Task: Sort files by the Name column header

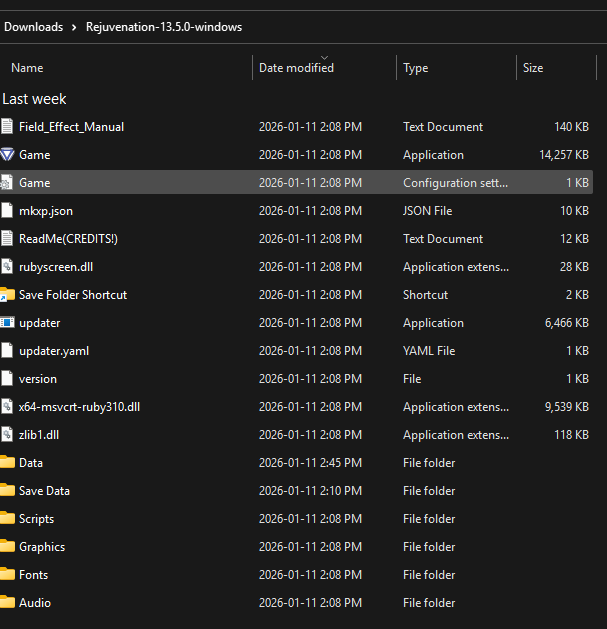Action: click(27, 68)
